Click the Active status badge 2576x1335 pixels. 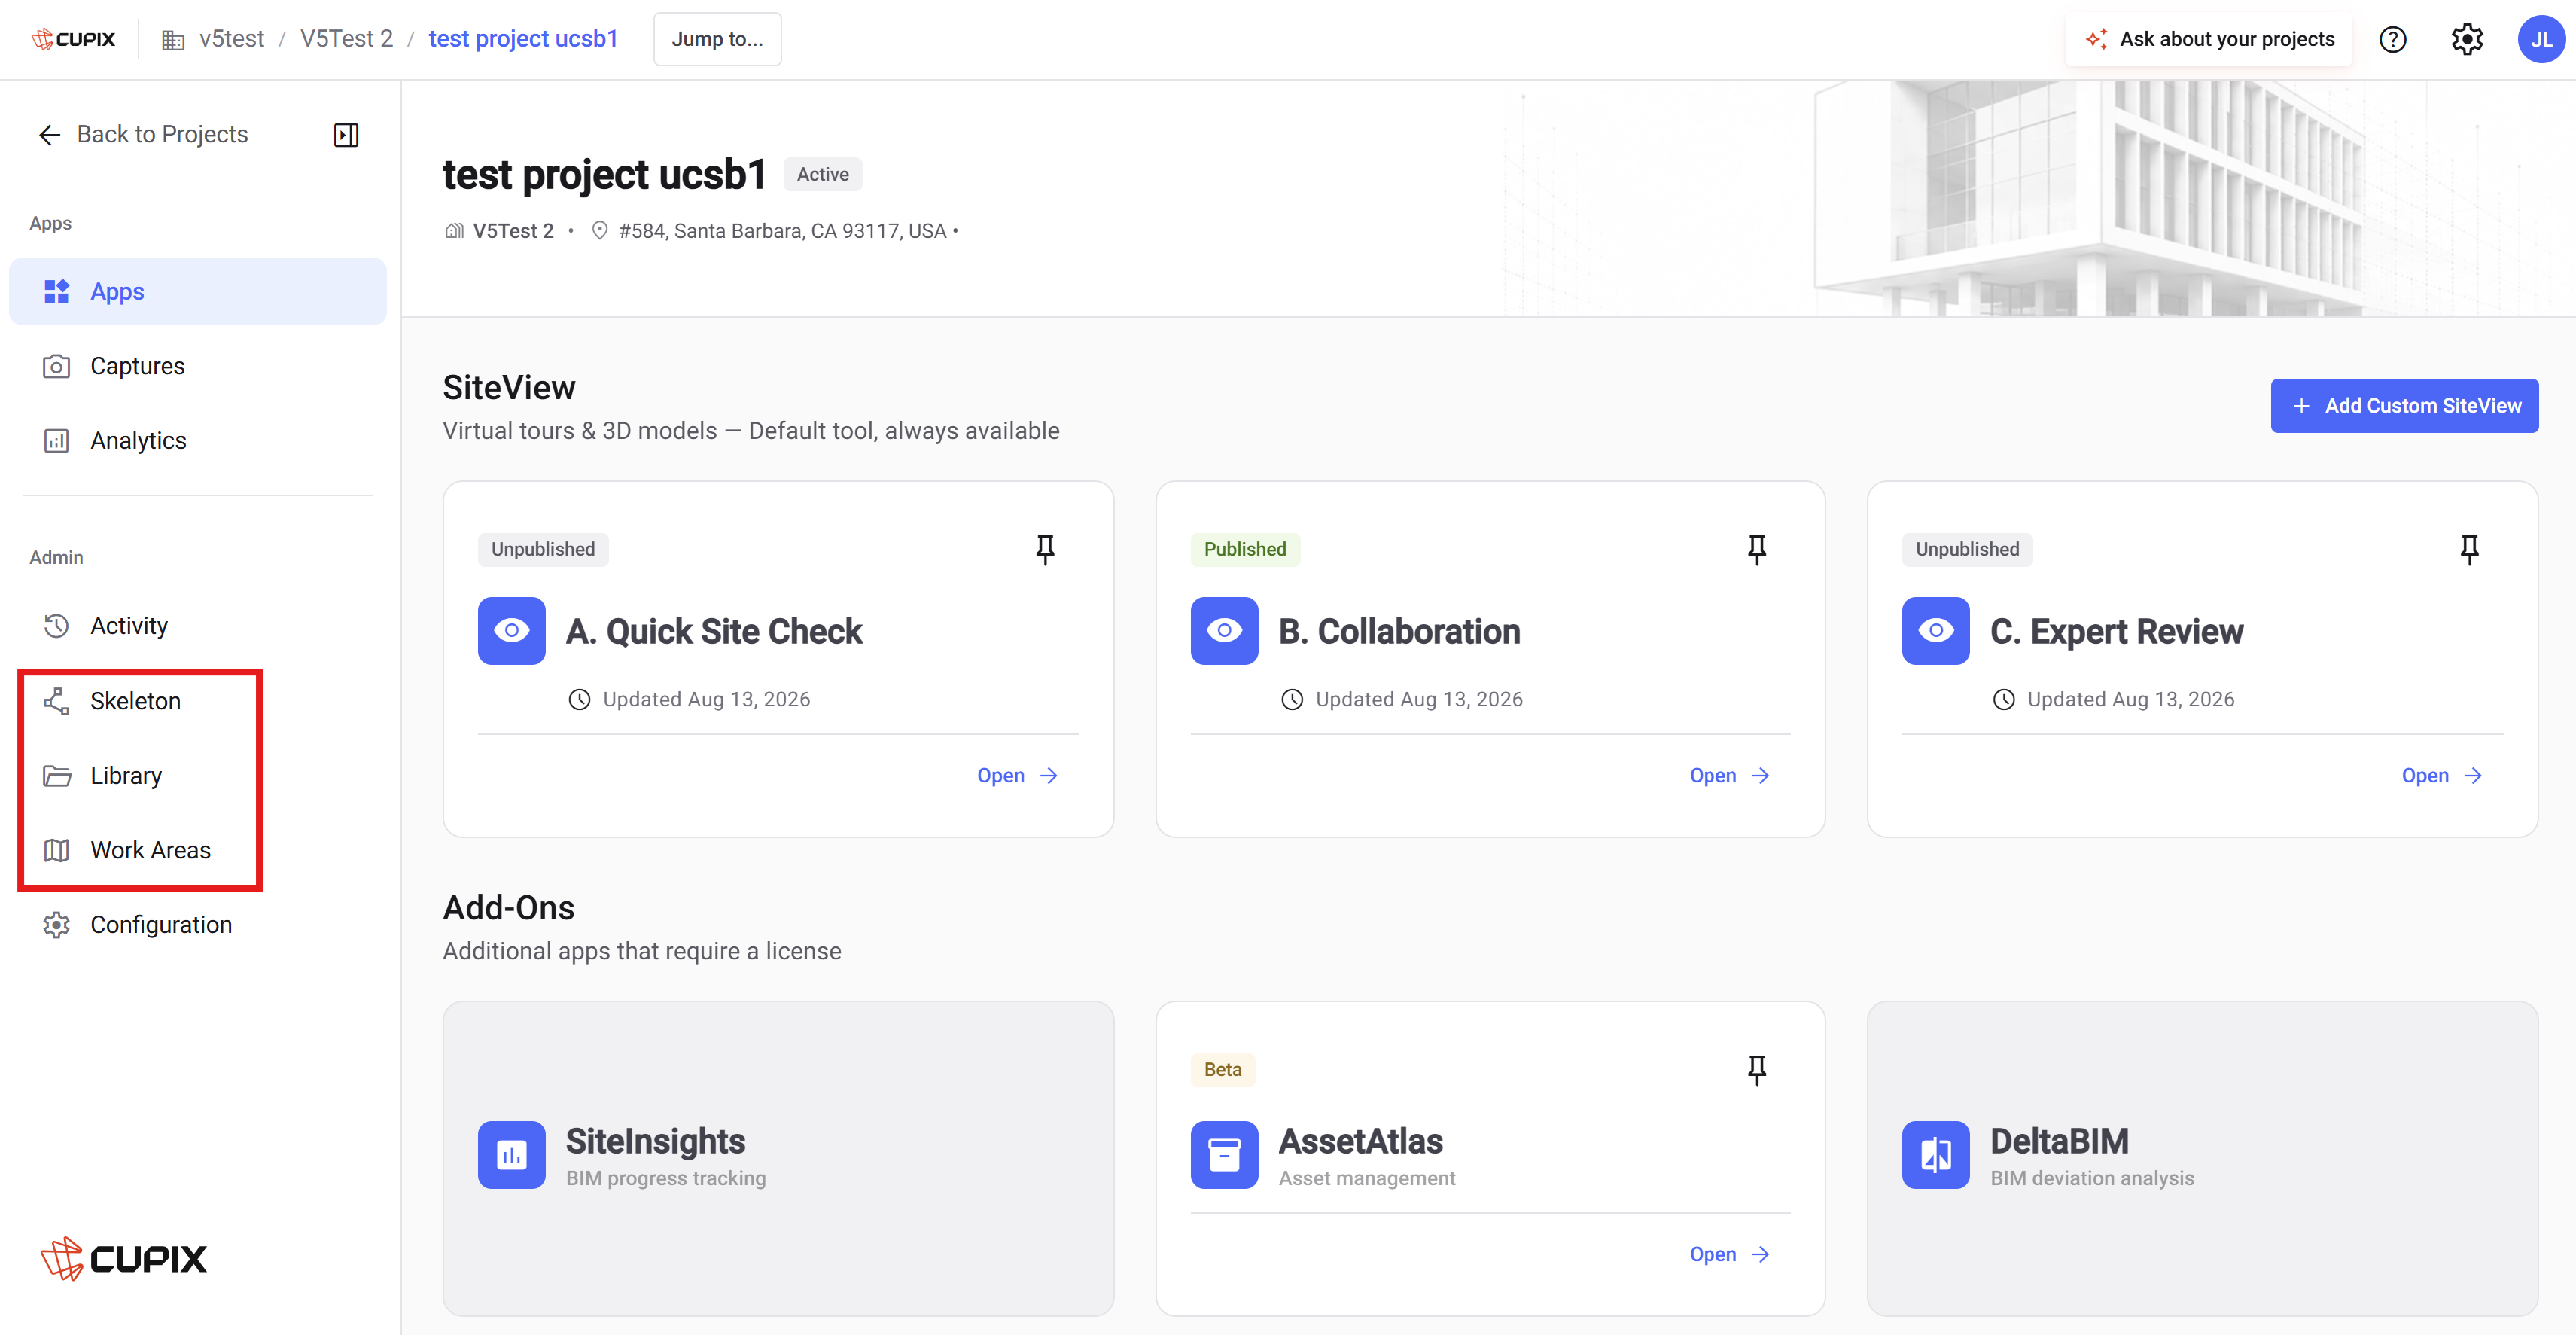(x=822, y=174)
